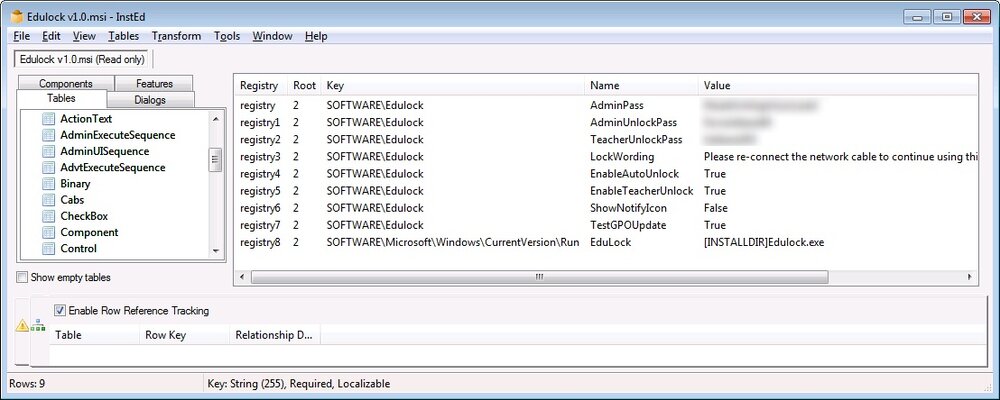Select the Edulock v1.0.msi document tab

pyautogui.click(x=82, y=59)
